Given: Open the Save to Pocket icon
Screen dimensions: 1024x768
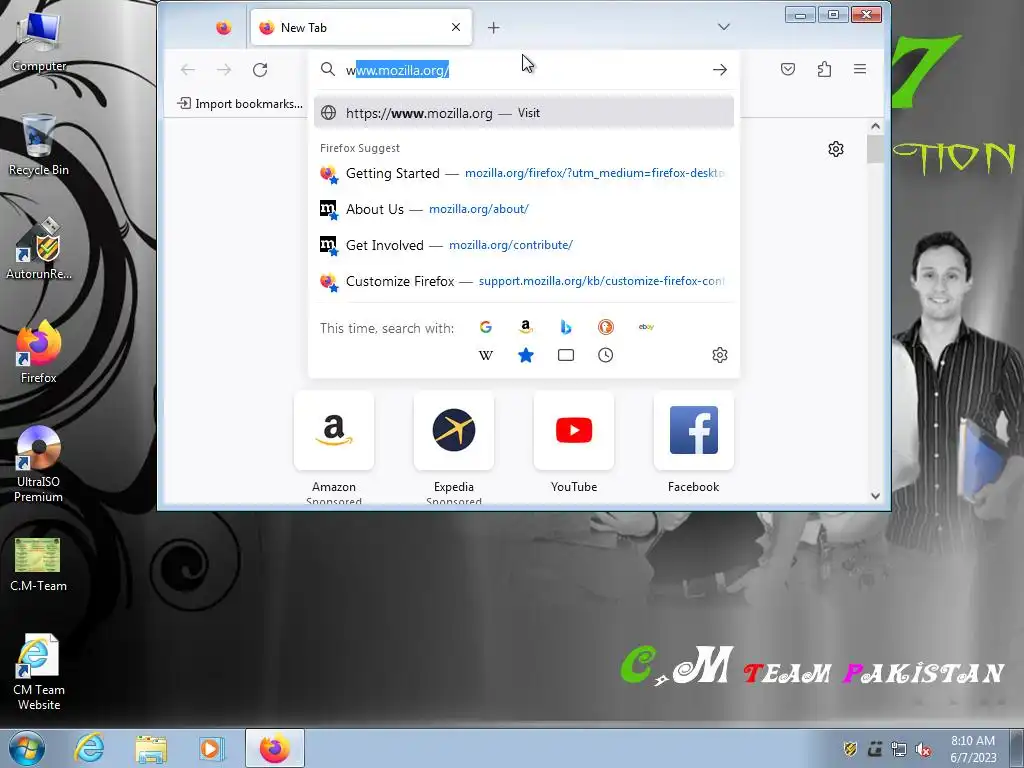Looking at the screenshot, I should tap(788, 69).
